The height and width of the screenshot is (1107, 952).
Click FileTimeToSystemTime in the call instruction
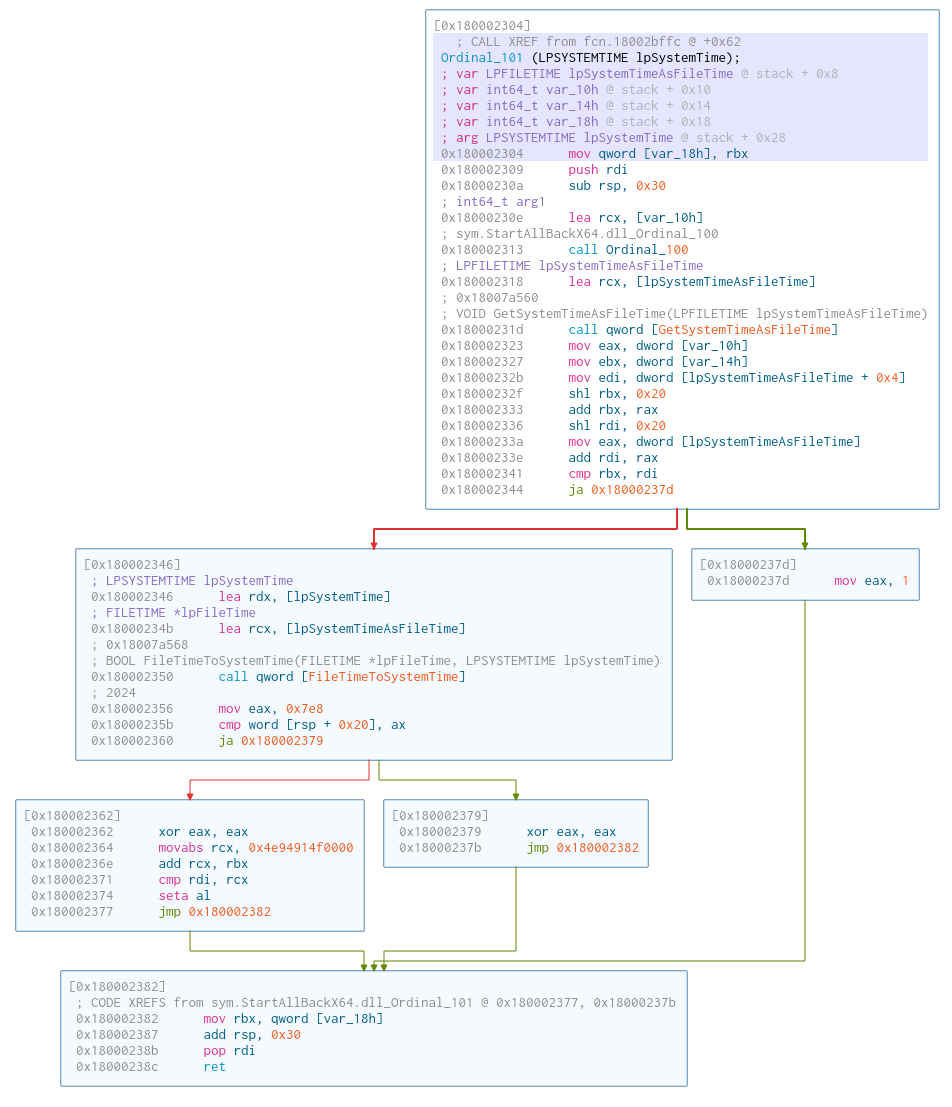386,677
